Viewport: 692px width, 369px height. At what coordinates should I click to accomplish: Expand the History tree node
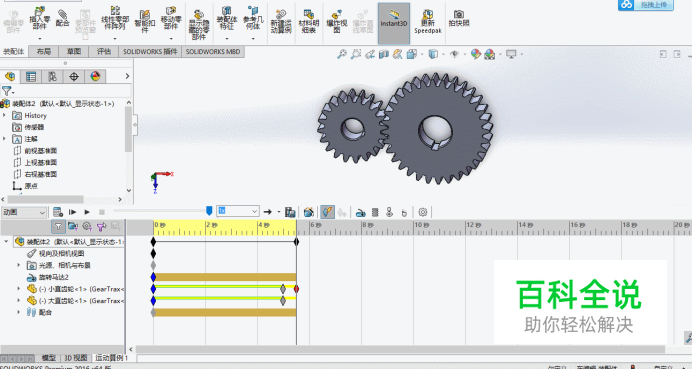(x=4, y=115)
